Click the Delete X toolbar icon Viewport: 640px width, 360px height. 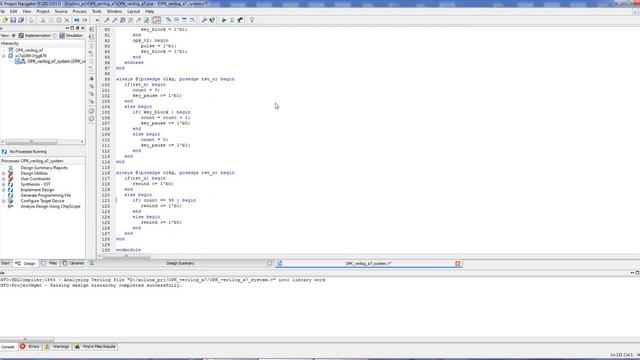coord(67,20)
